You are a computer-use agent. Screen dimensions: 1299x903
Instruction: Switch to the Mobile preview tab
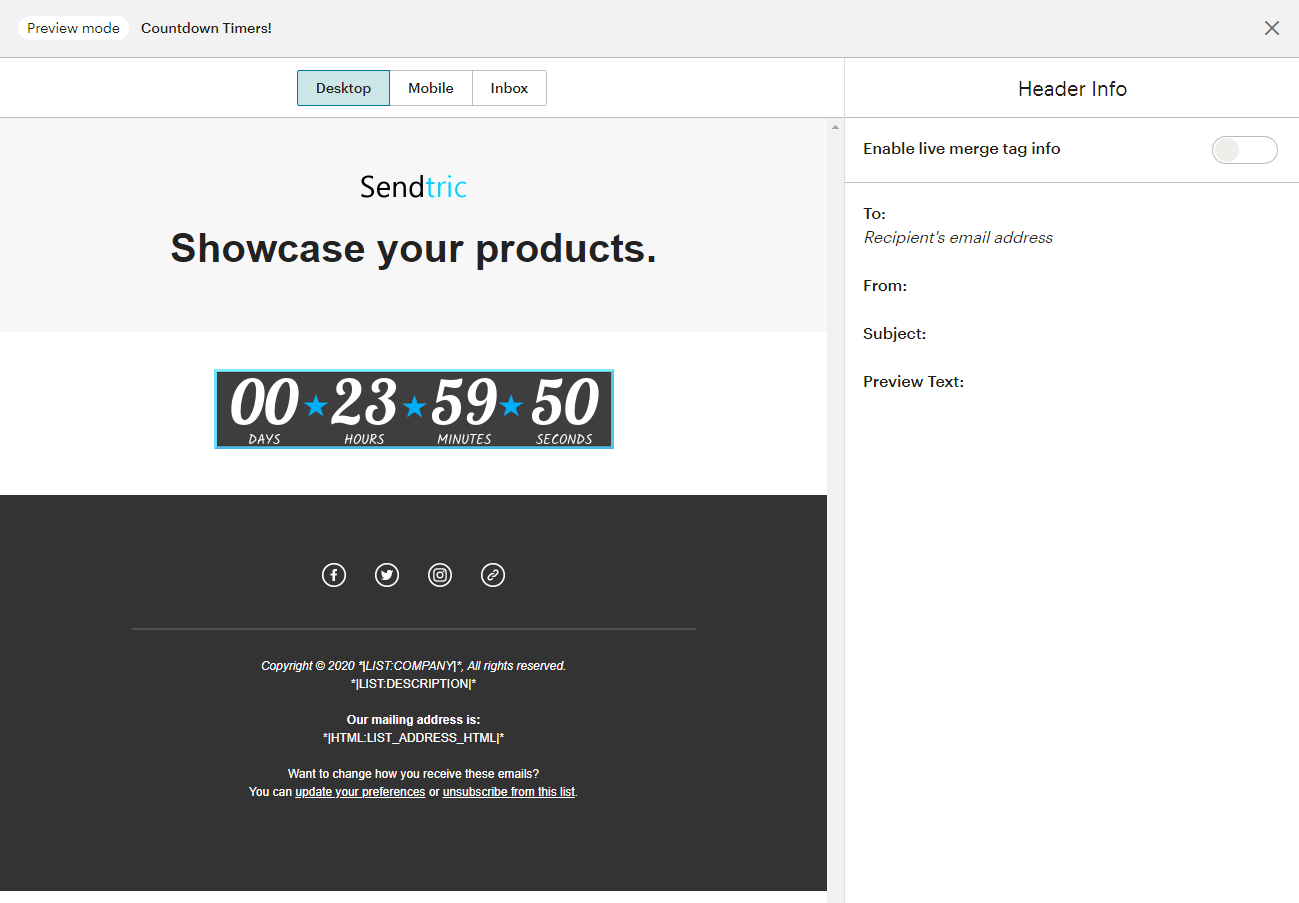431,88
